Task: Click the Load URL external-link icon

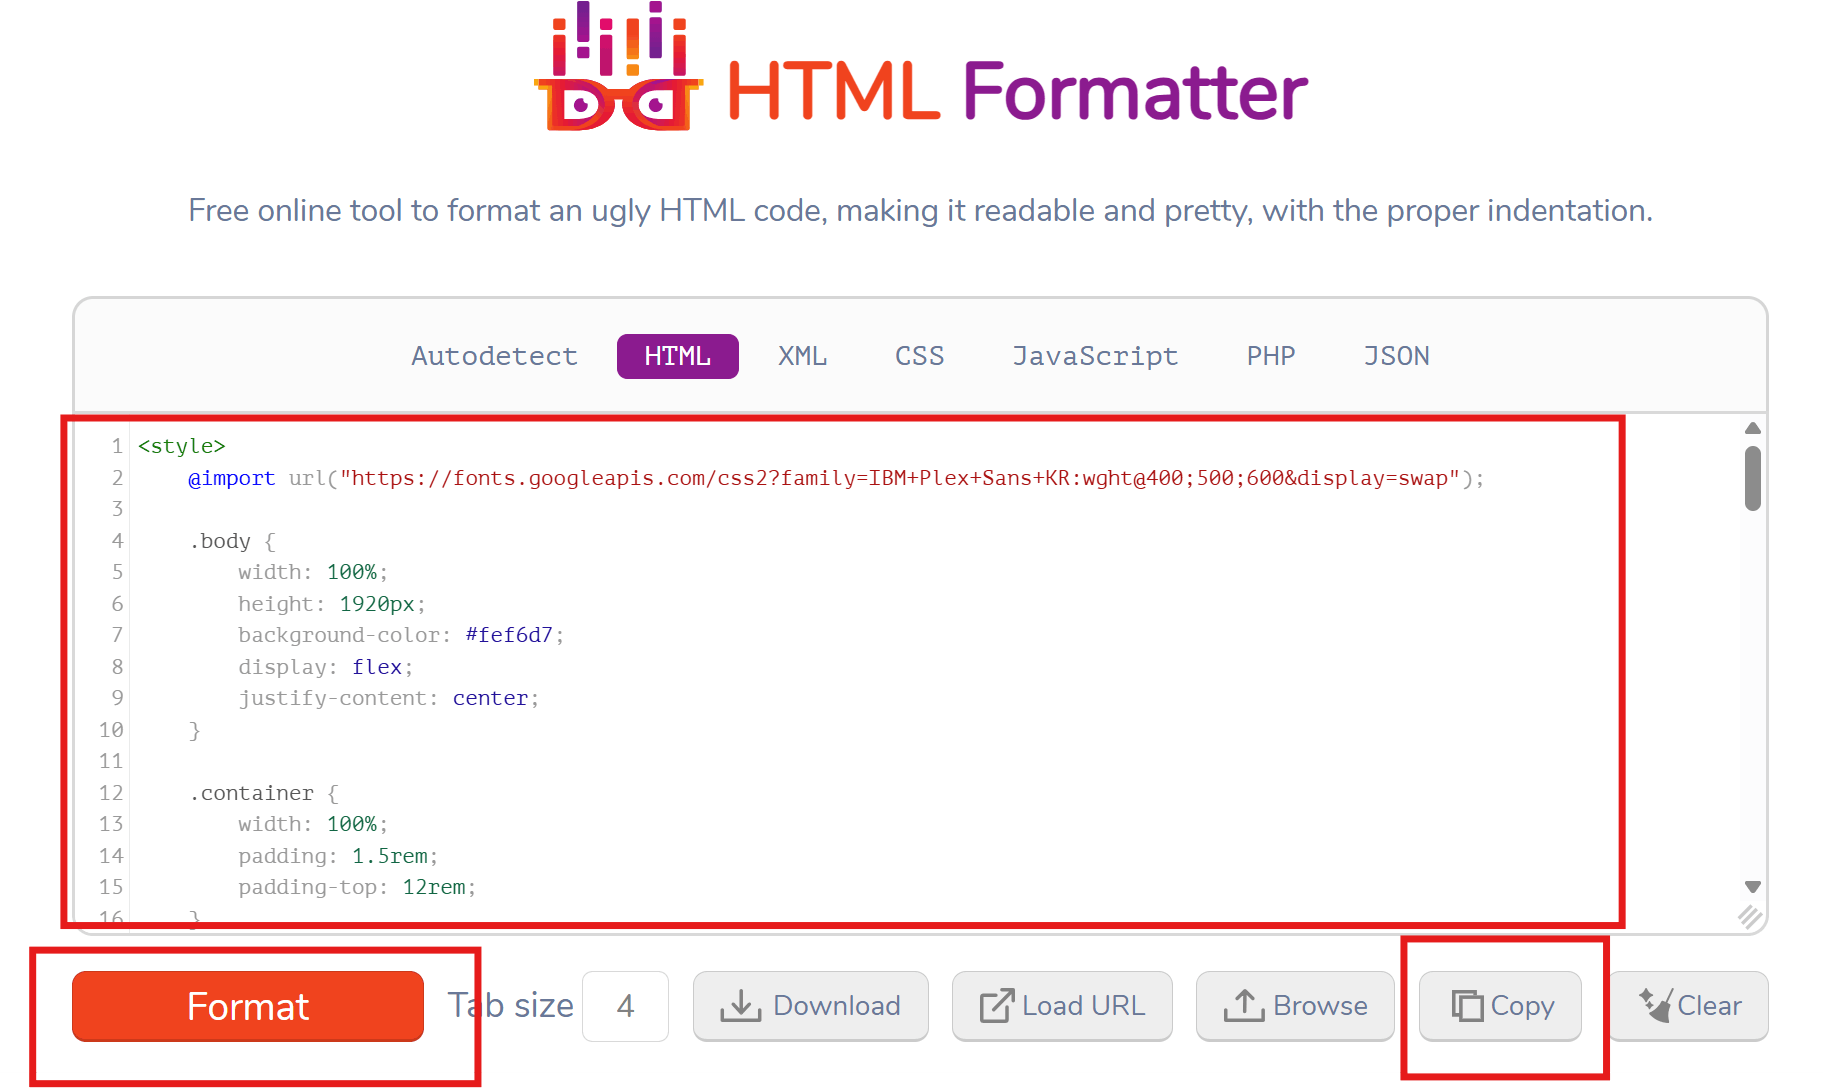Action: tap(996, 1006)
